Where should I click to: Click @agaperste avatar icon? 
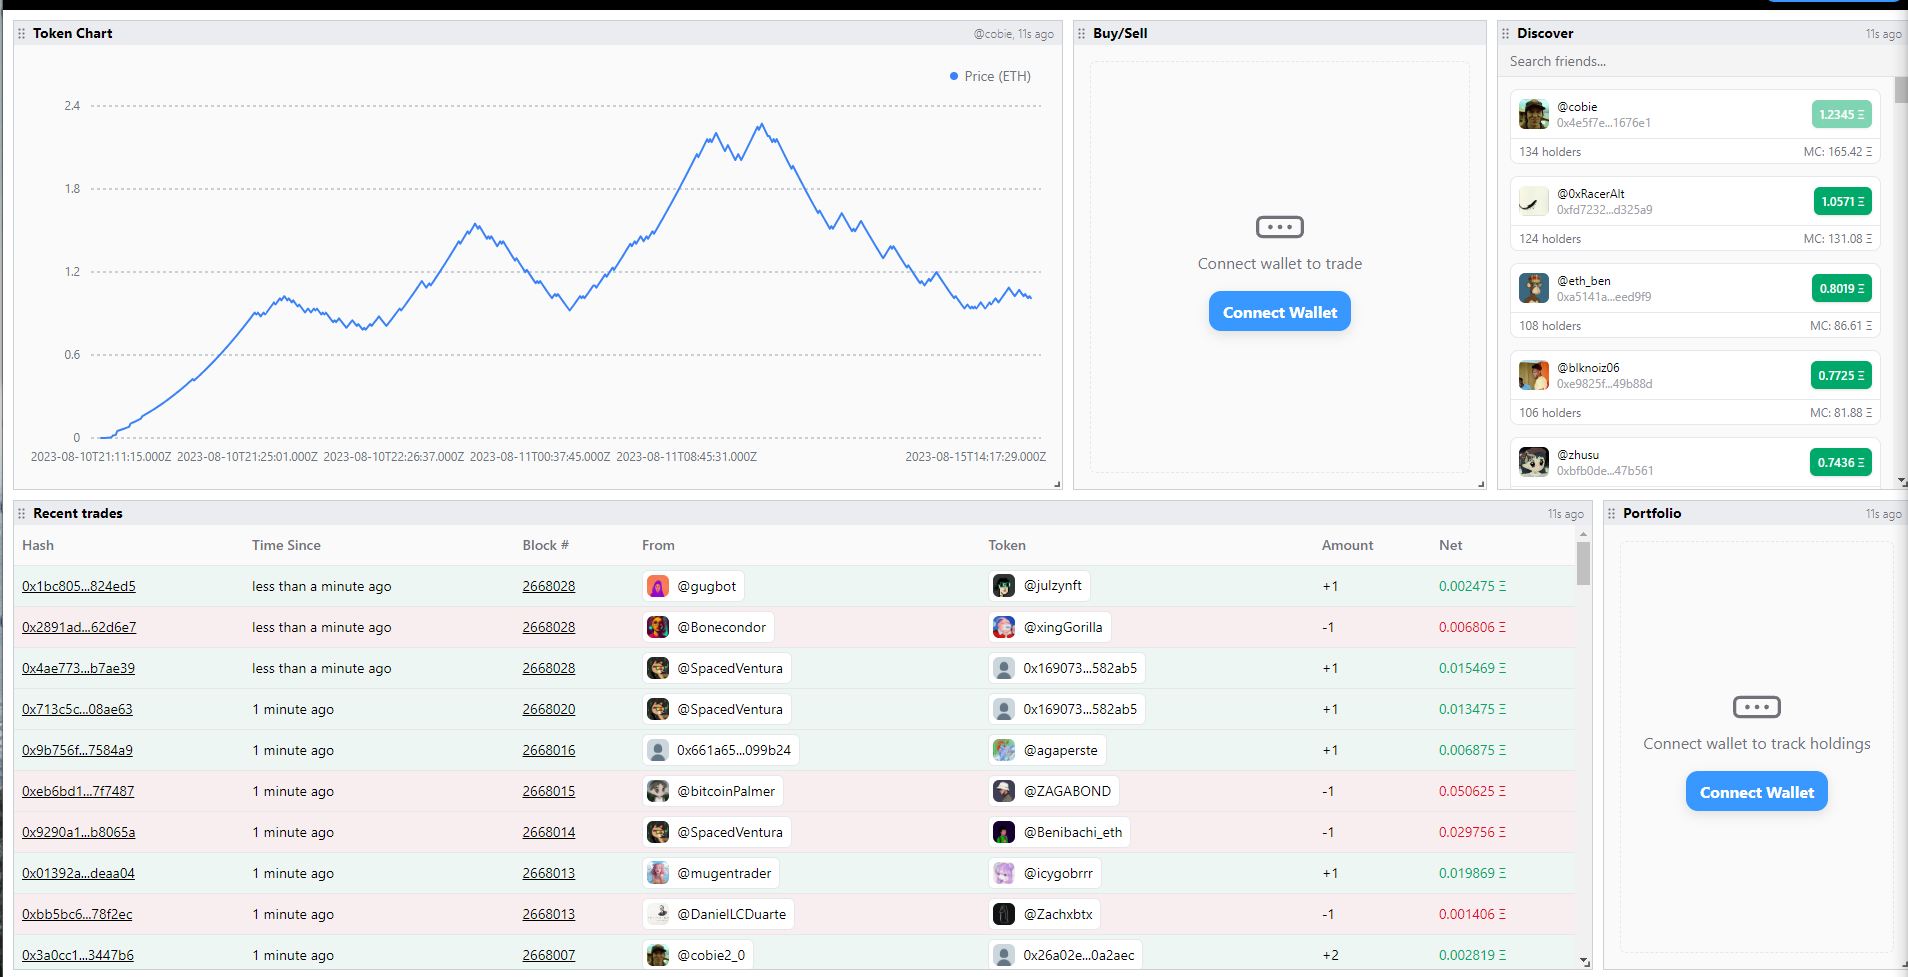tap(1004, 750)
